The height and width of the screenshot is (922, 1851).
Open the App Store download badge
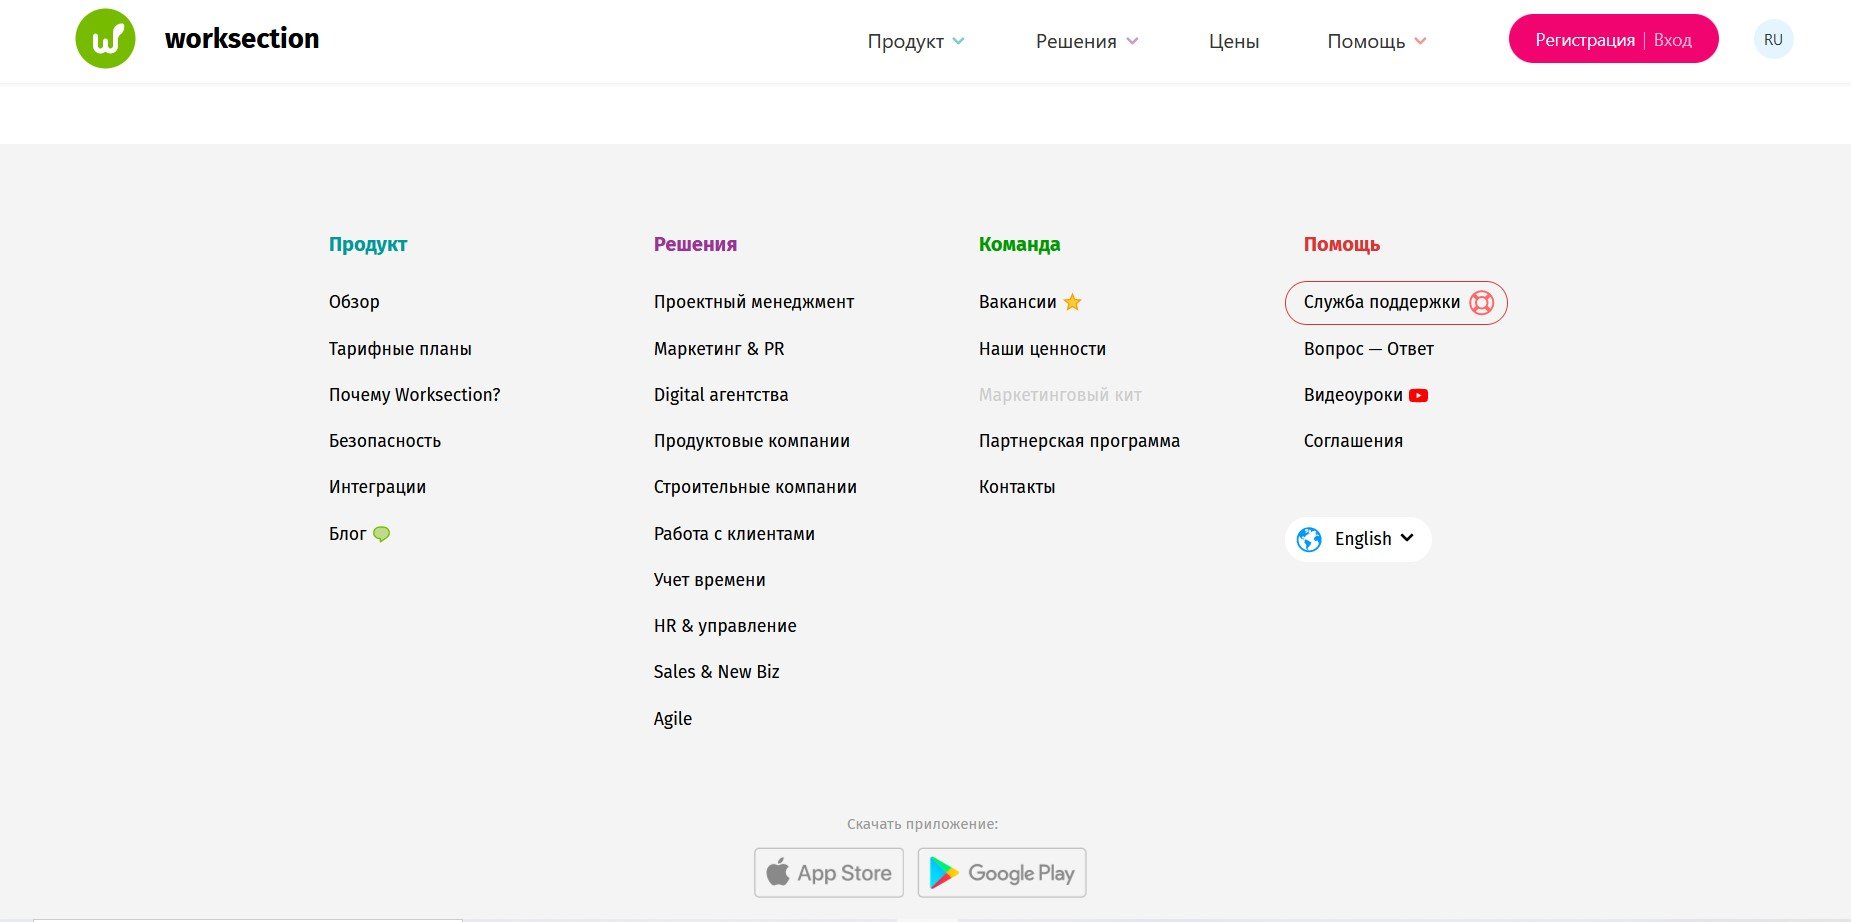[829, 873]
